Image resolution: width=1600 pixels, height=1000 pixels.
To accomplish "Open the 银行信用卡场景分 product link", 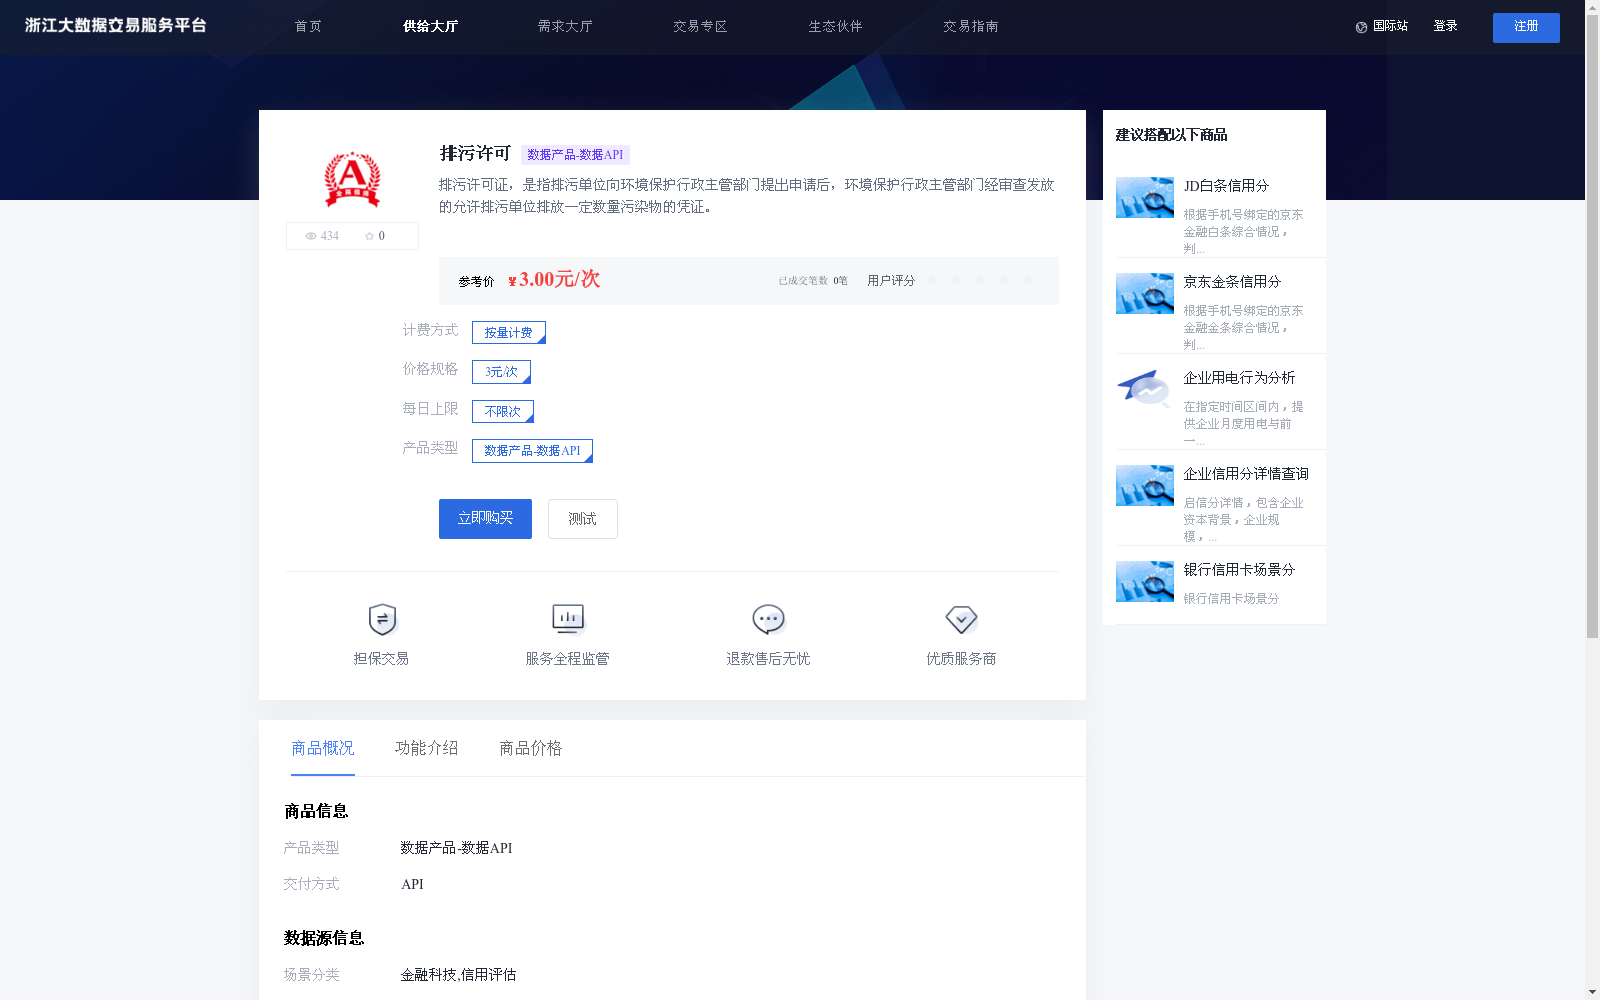I will tap(1239, 570).
